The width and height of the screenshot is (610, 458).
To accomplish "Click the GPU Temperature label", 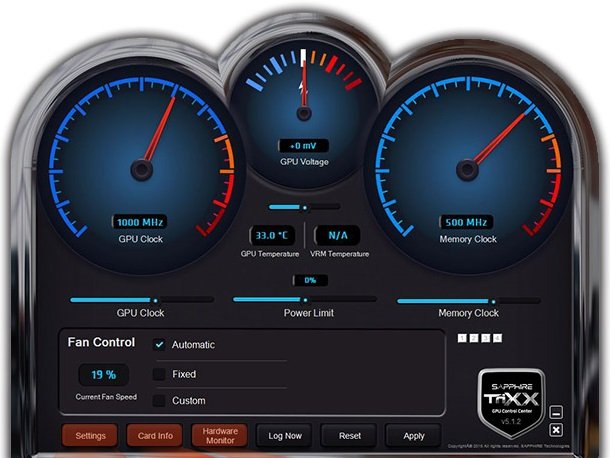I will 270,254.
